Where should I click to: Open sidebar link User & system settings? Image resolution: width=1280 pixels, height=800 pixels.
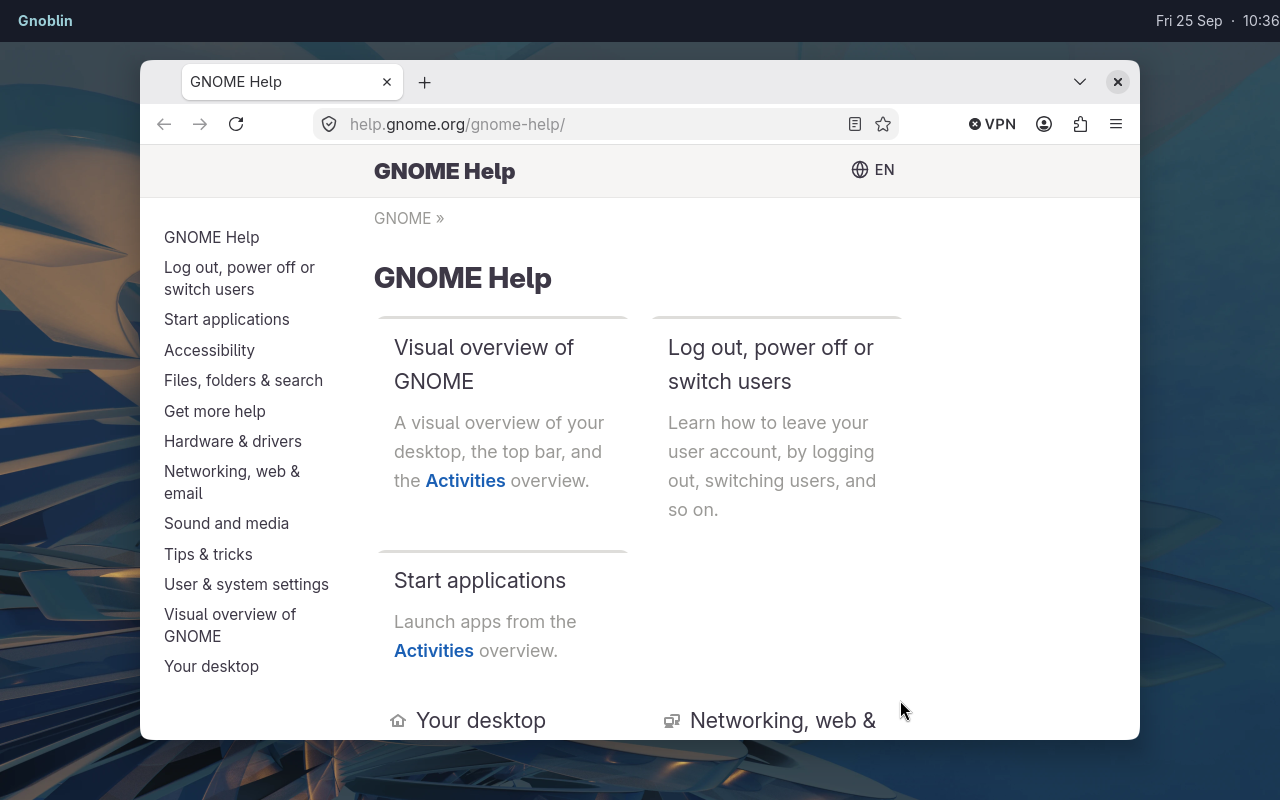click(246, 584)
